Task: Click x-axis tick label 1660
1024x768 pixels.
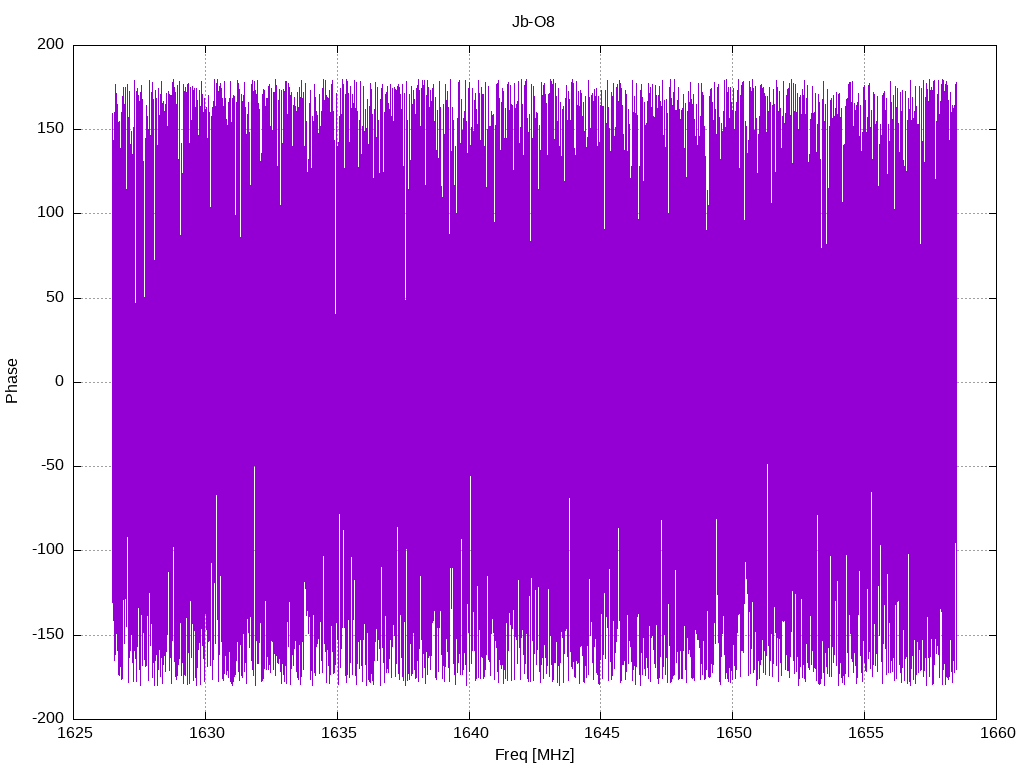Action: 998,733
